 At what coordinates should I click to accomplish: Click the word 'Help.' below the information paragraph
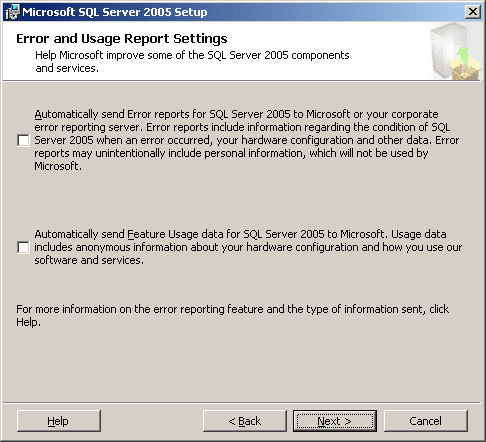coord(28,322)
